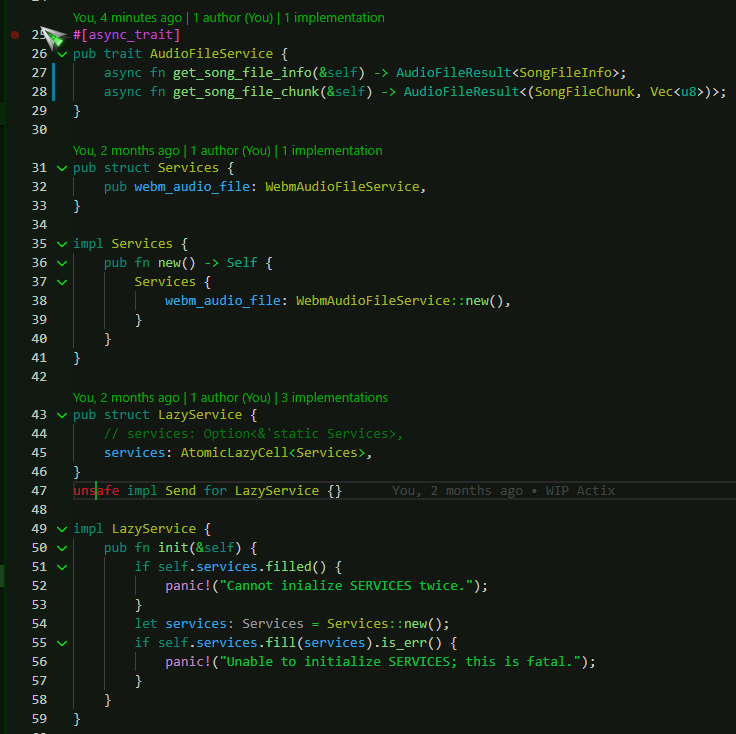The height and width of the screenshot is (734, 736).
Task: Fold the impl Services block at line 35
Action: [62, 244]
